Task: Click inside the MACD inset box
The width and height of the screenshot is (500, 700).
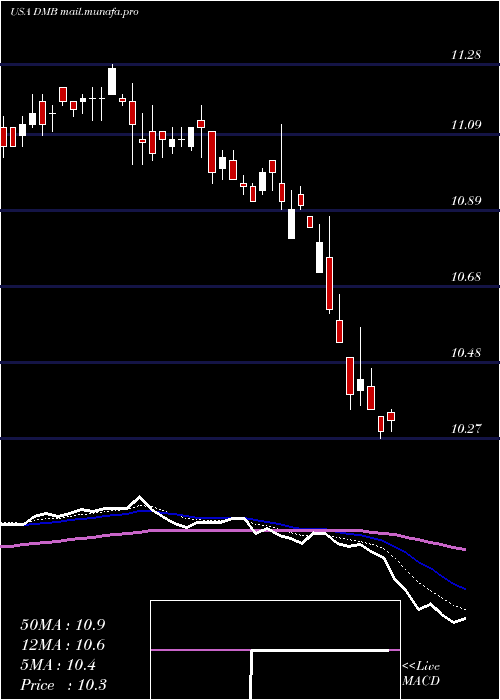Action: click(x=275, y=650)
